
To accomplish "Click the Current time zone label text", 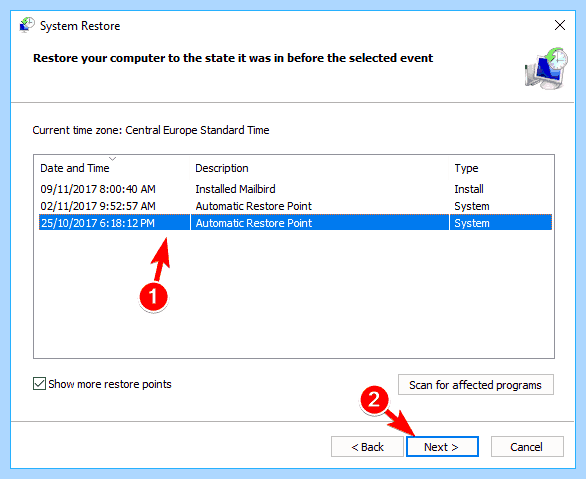I will point(151,130).
